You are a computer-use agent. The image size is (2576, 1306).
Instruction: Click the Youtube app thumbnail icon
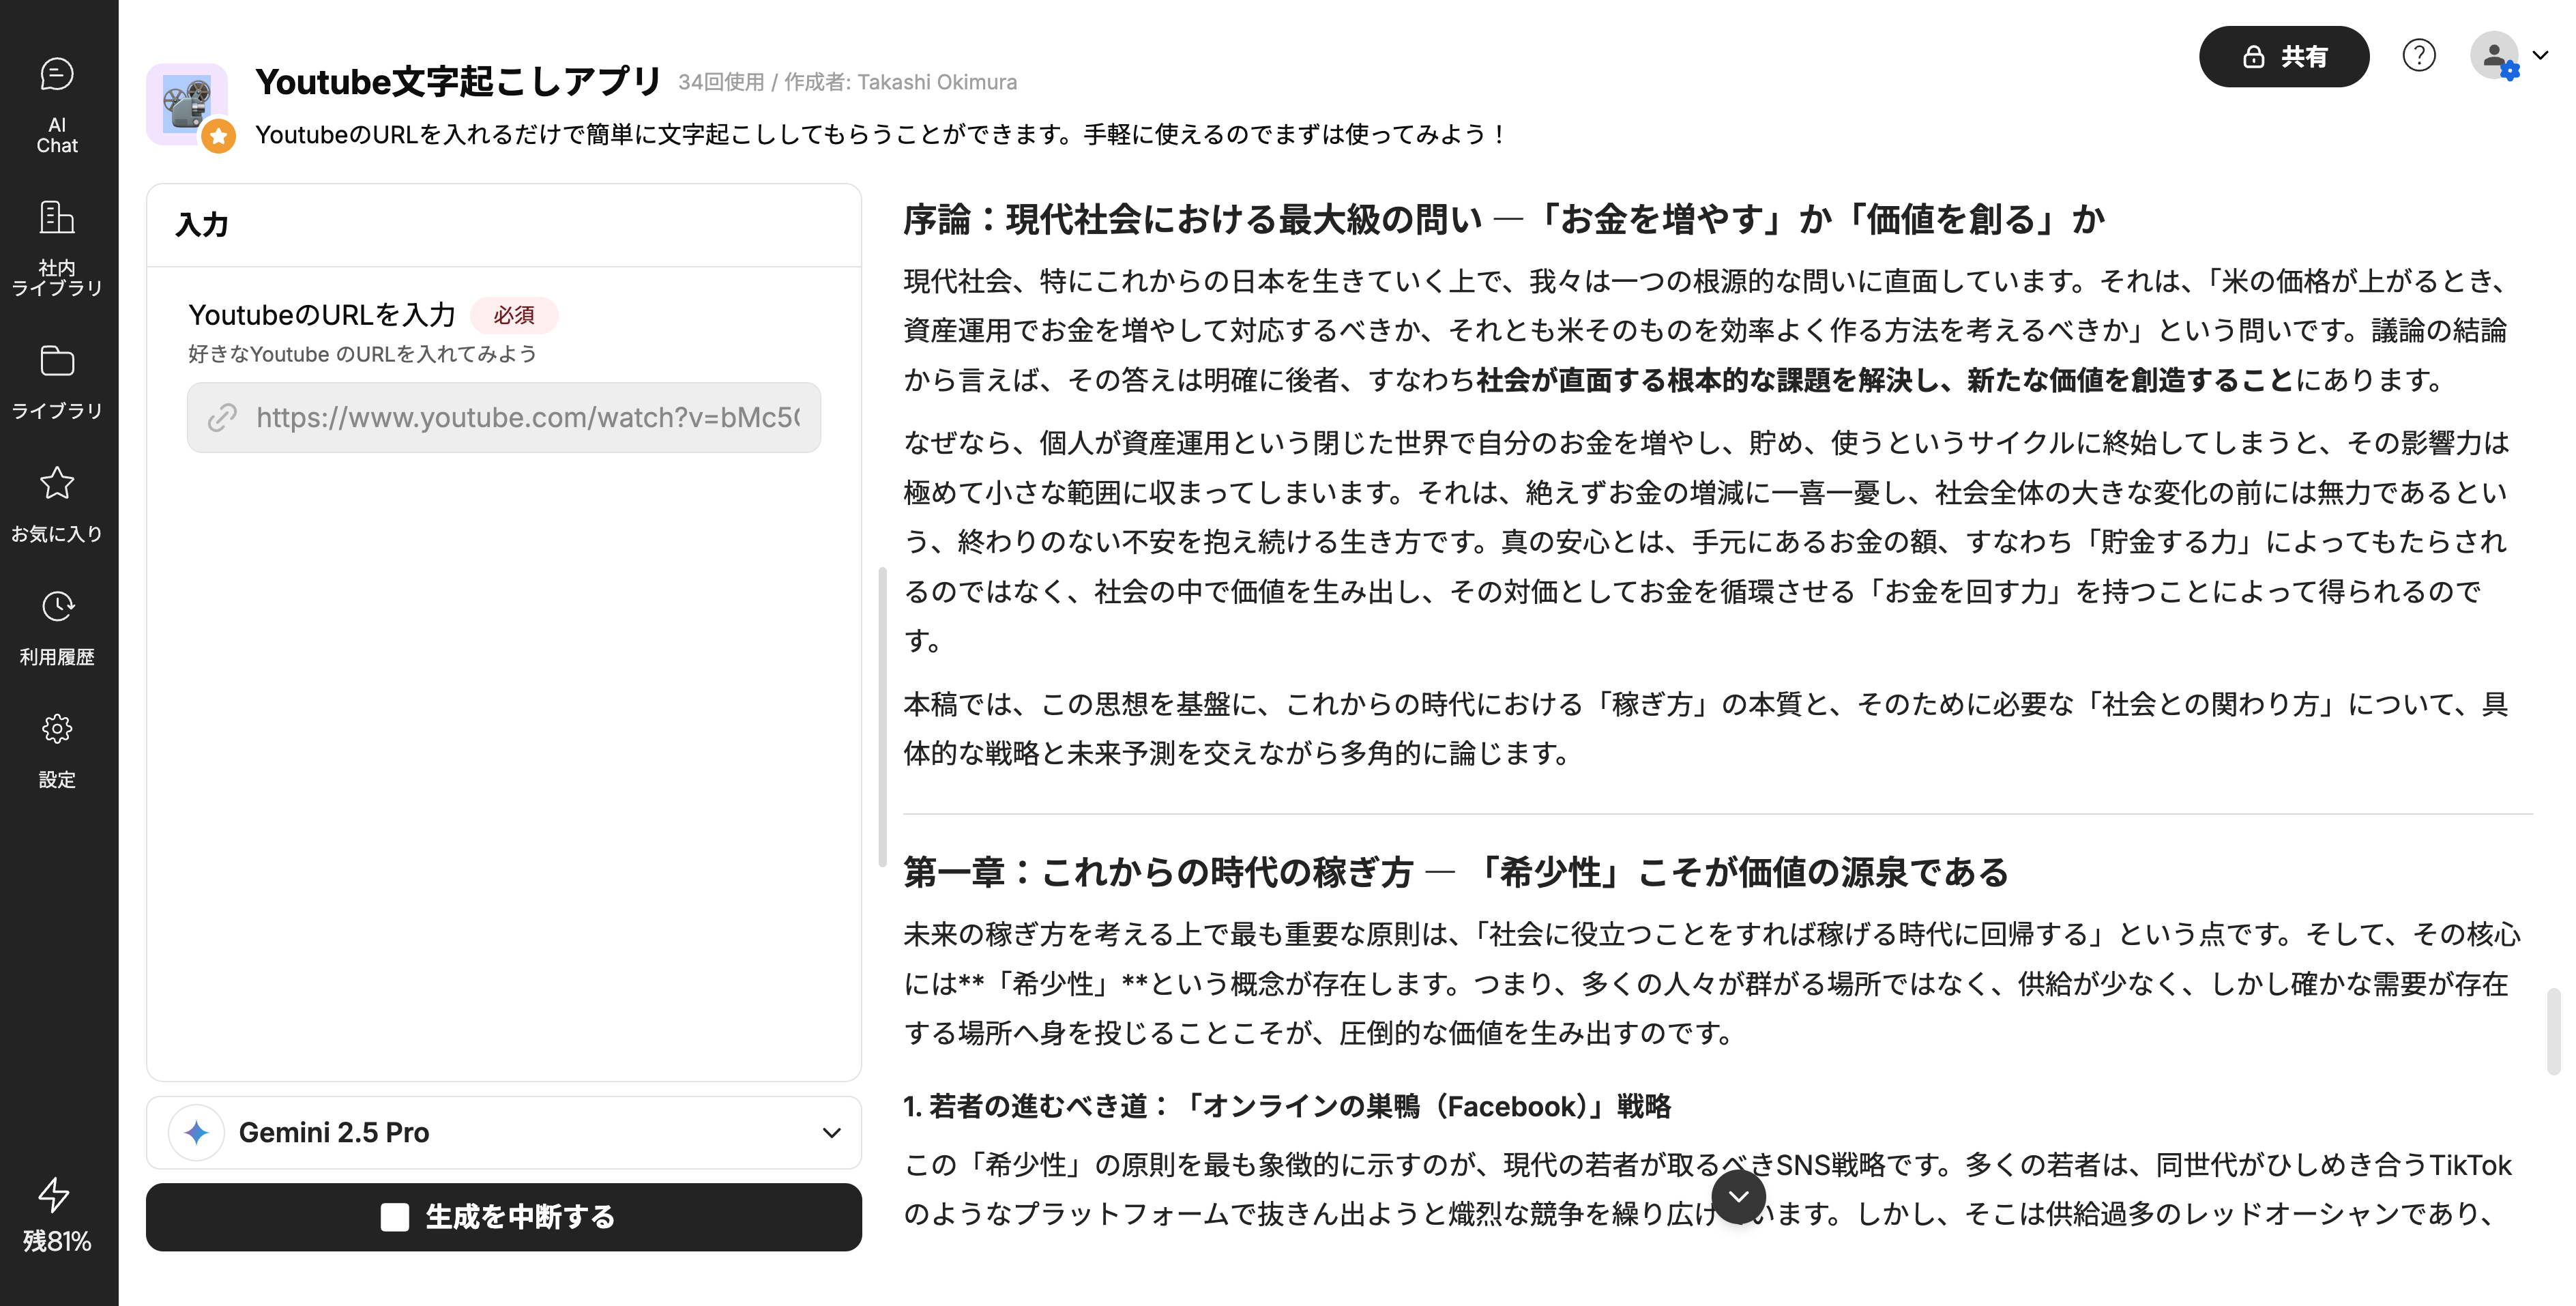click(186, 102)
